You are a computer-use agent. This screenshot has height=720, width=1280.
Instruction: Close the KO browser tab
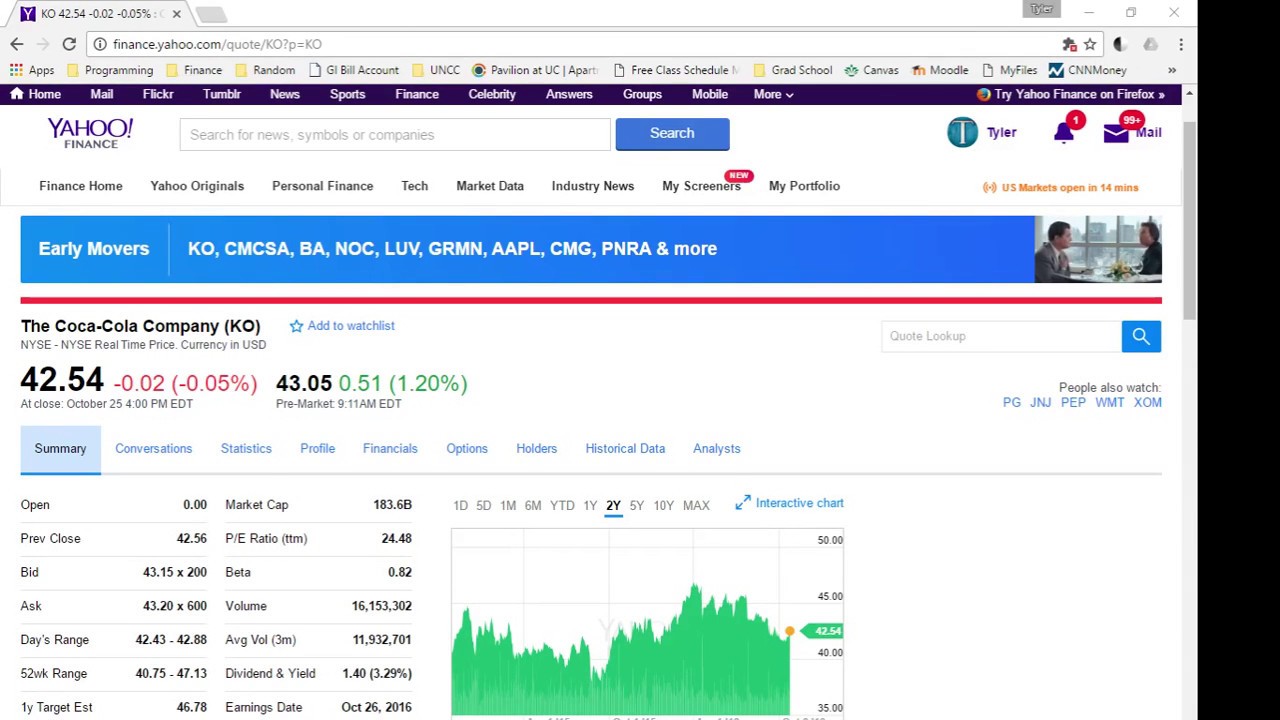pyautogui.click(x=177, y=14)
